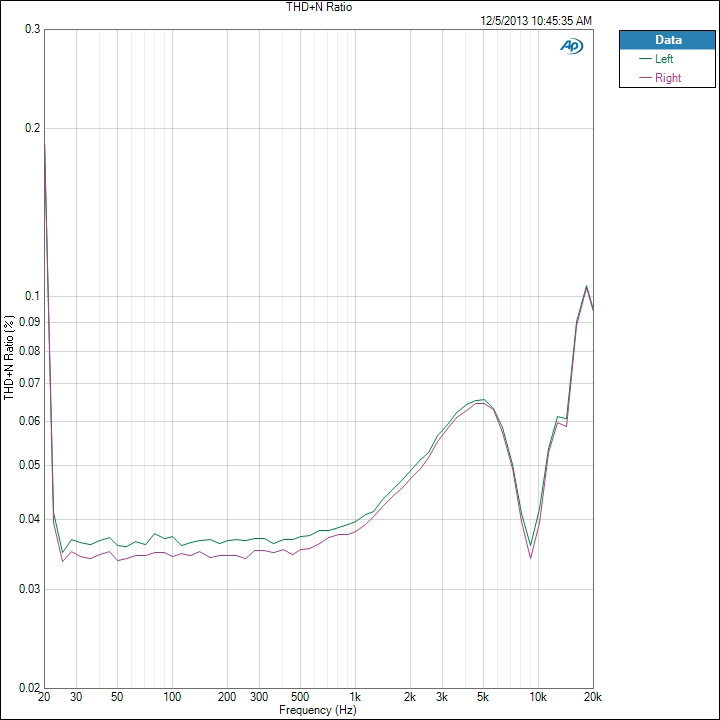Select the Right entry in the legend

coord(667,78)
